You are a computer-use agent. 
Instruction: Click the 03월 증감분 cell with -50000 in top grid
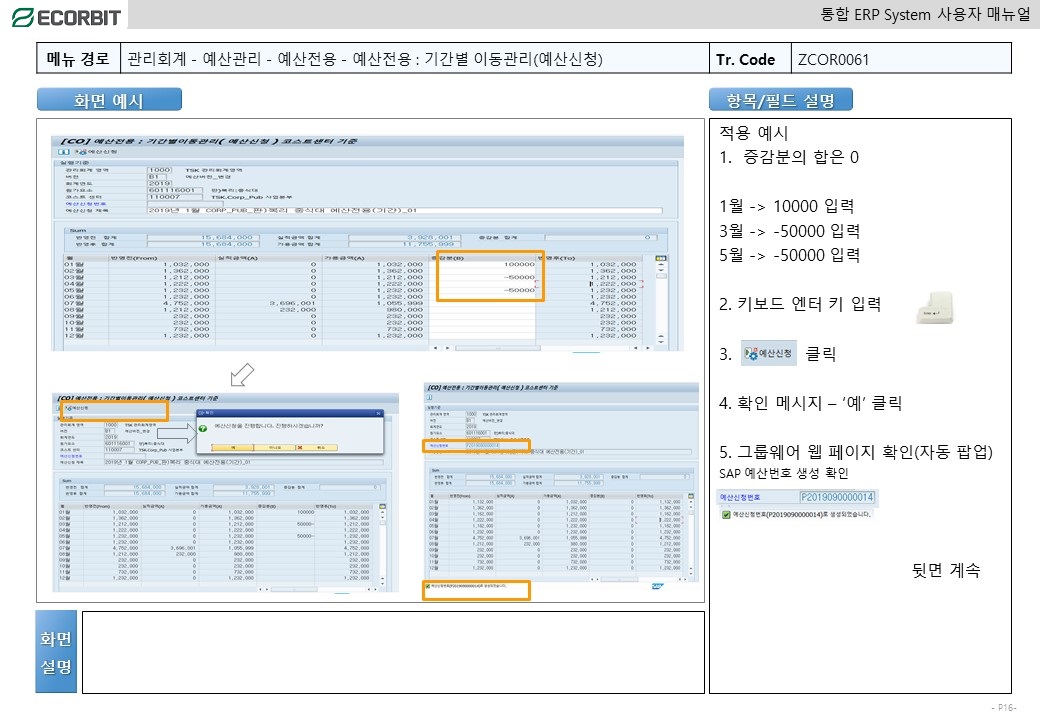coord(483,277)
